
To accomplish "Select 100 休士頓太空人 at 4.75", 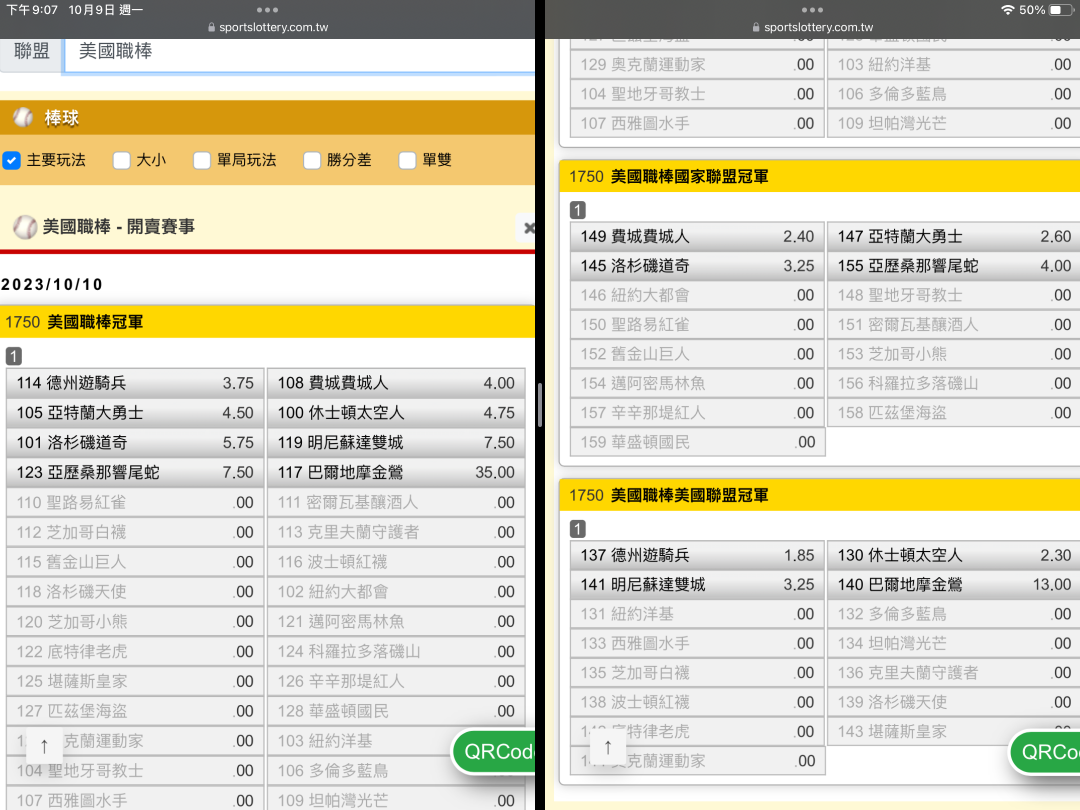I will coord(396,413).
